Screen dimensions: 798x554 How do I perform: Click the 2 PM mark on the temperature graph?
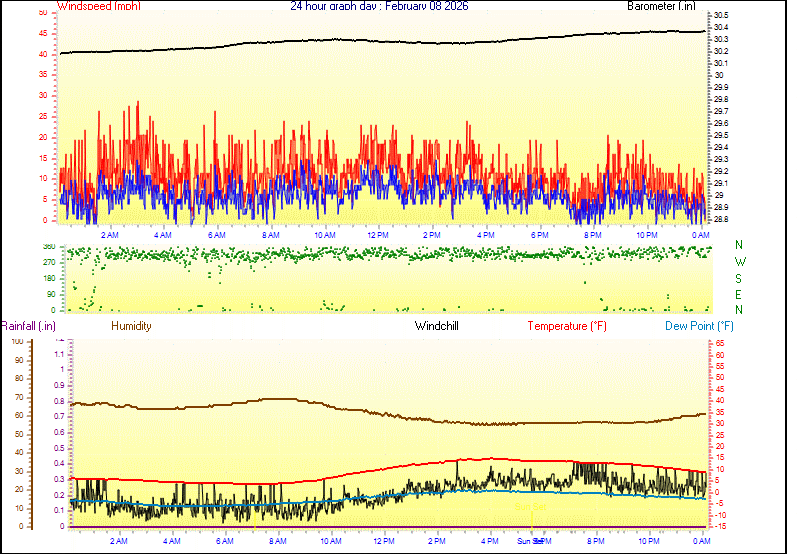437,541
